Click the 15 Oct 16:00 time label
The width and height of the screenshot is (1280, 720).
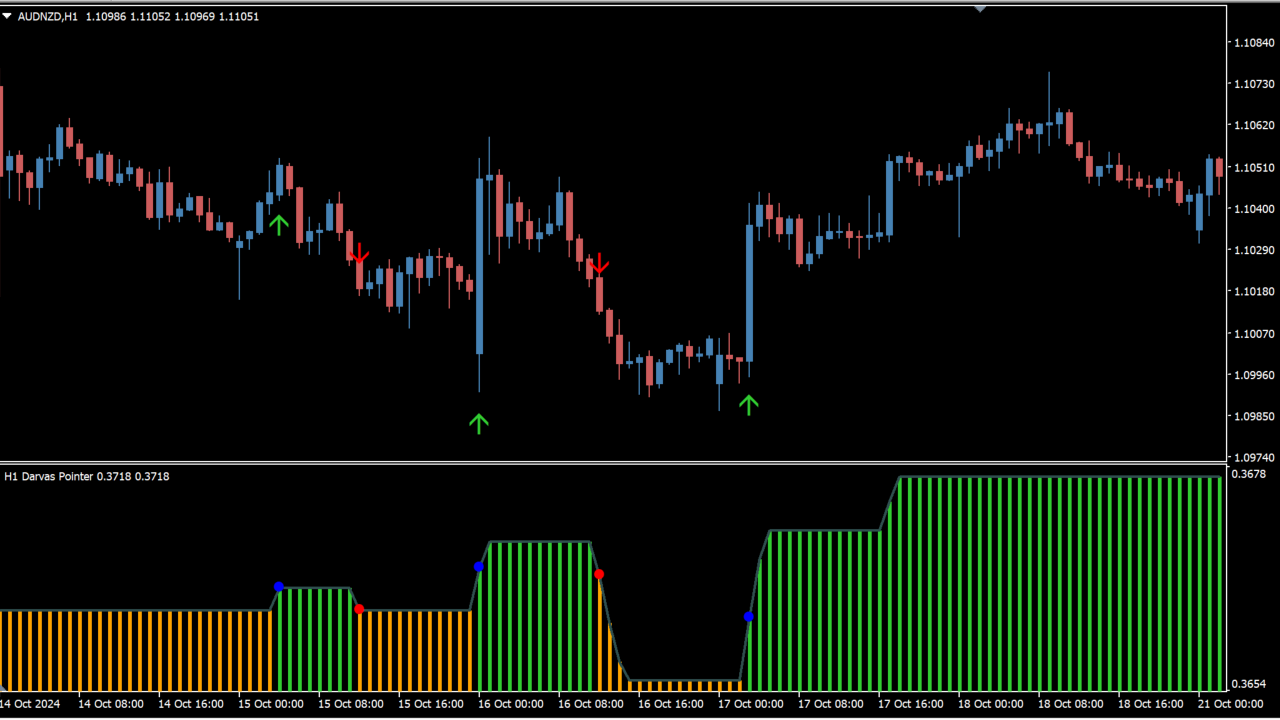click(x=431, y=704)
